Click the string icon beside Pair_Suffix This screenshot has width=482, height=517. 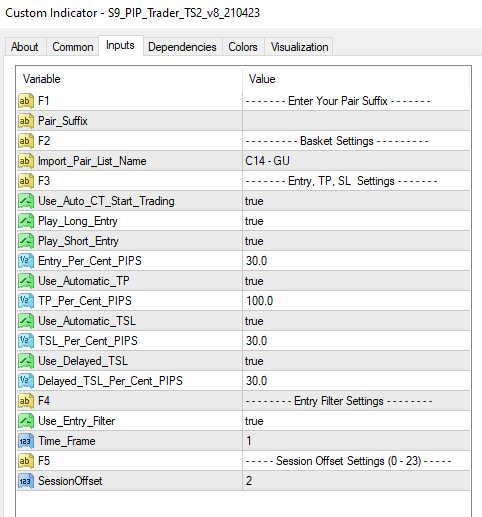point(26,121)
